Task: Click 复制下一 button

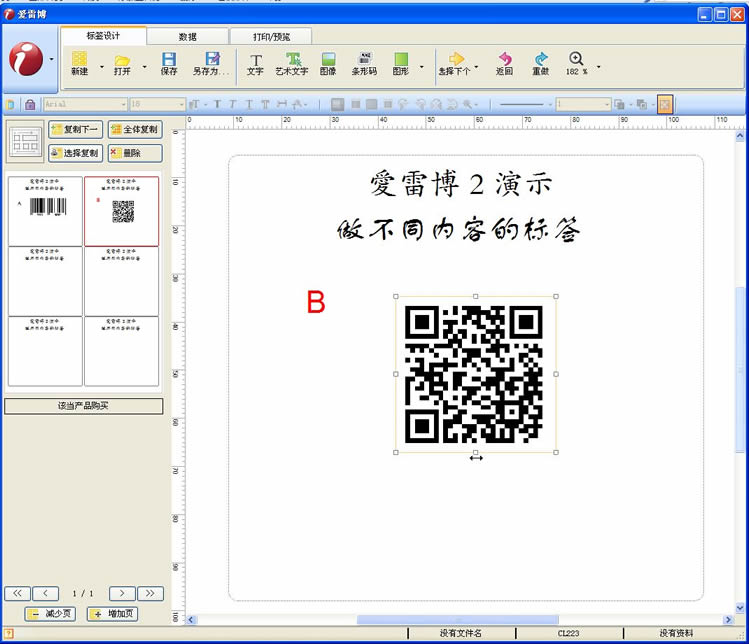Action: [75, 129]
